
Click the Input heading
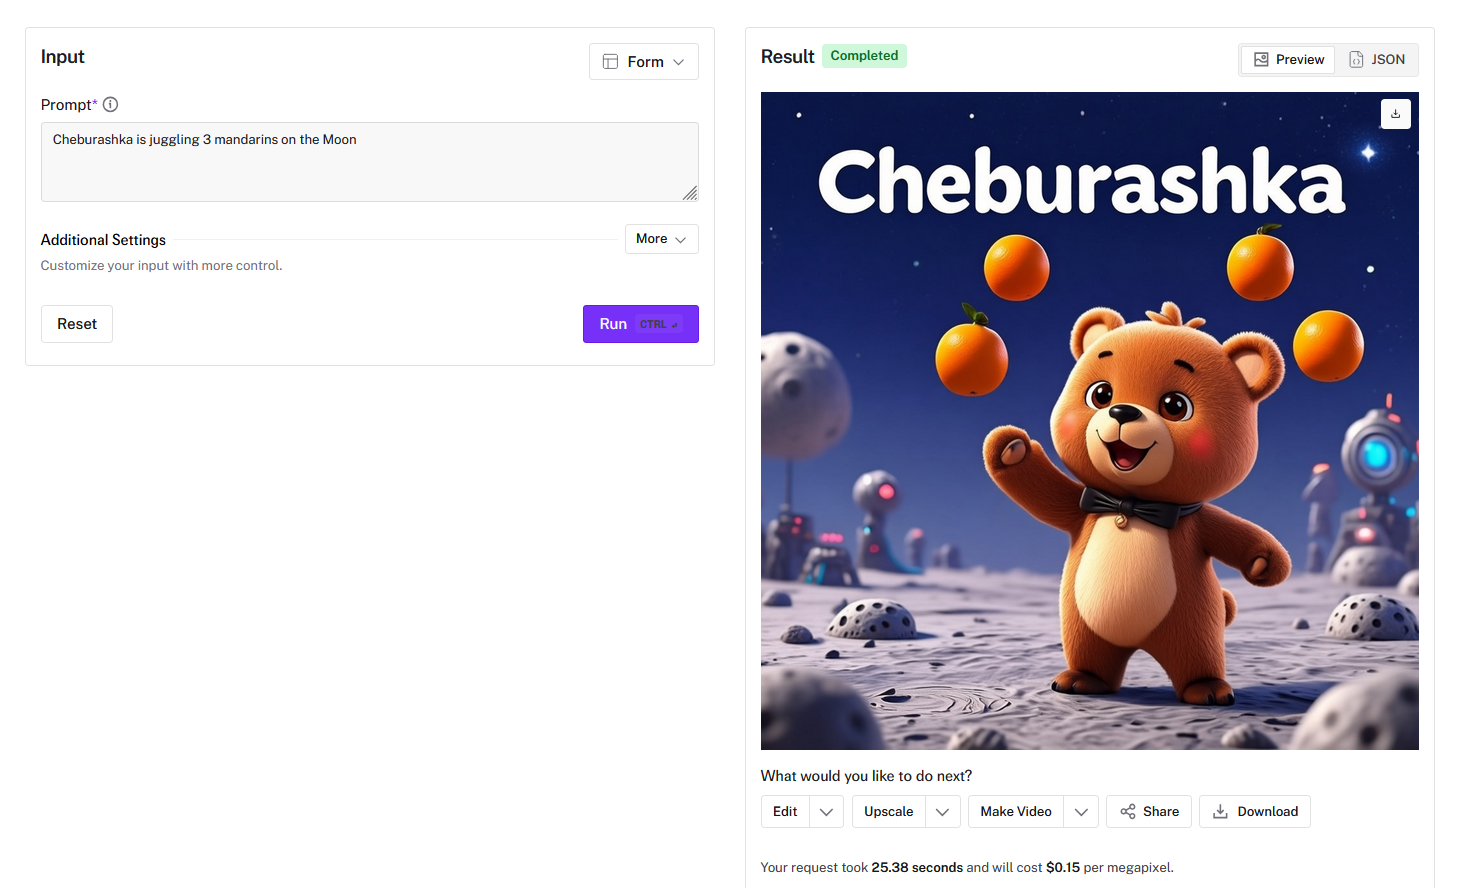[63, 57]
